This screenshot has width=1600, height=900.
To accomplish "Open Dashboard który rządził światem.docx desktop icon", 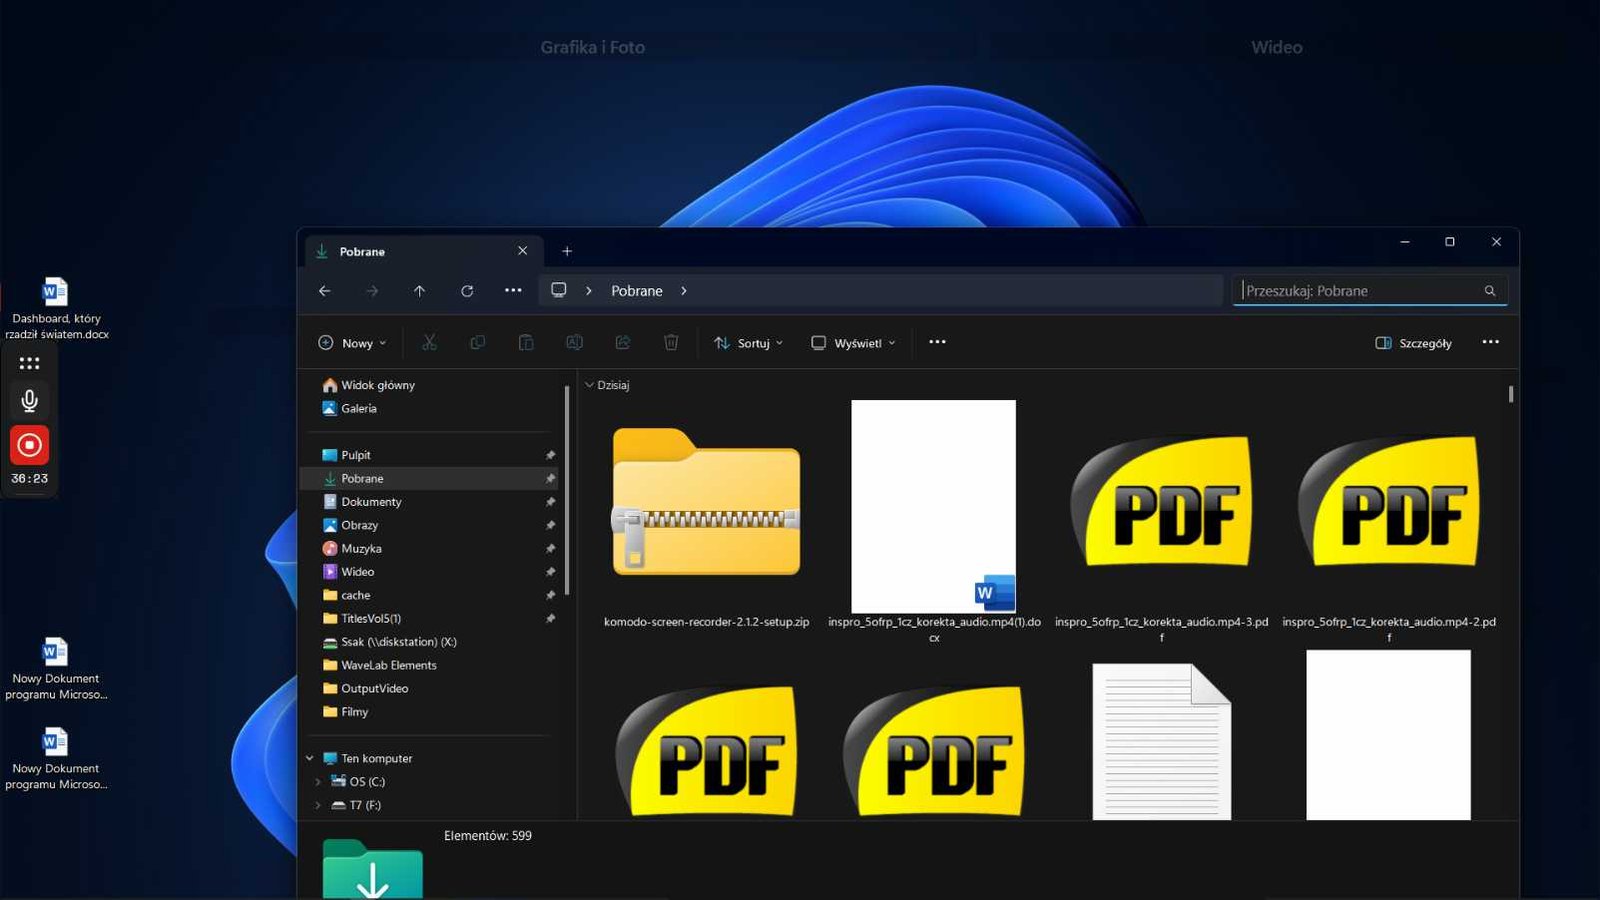I will 56,309.
